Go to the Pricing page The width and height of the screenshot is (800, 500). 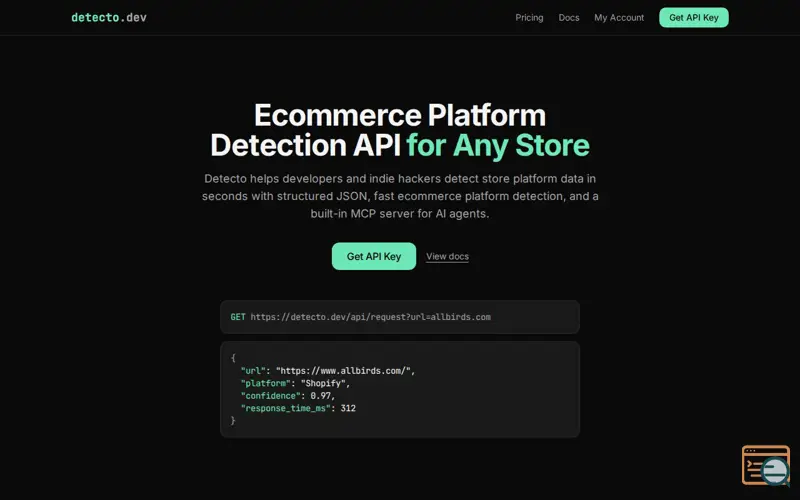[x=529, y=17]
